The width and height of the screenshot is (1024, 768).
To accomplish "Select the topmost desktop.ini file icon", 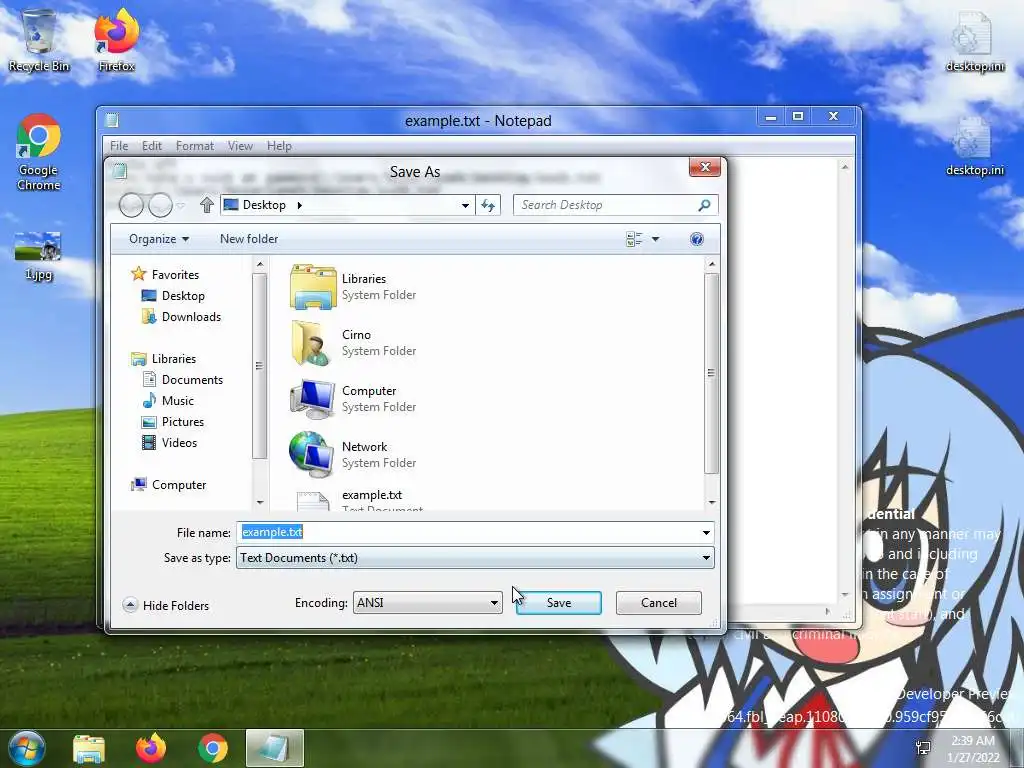I will (x=974, y=40).
